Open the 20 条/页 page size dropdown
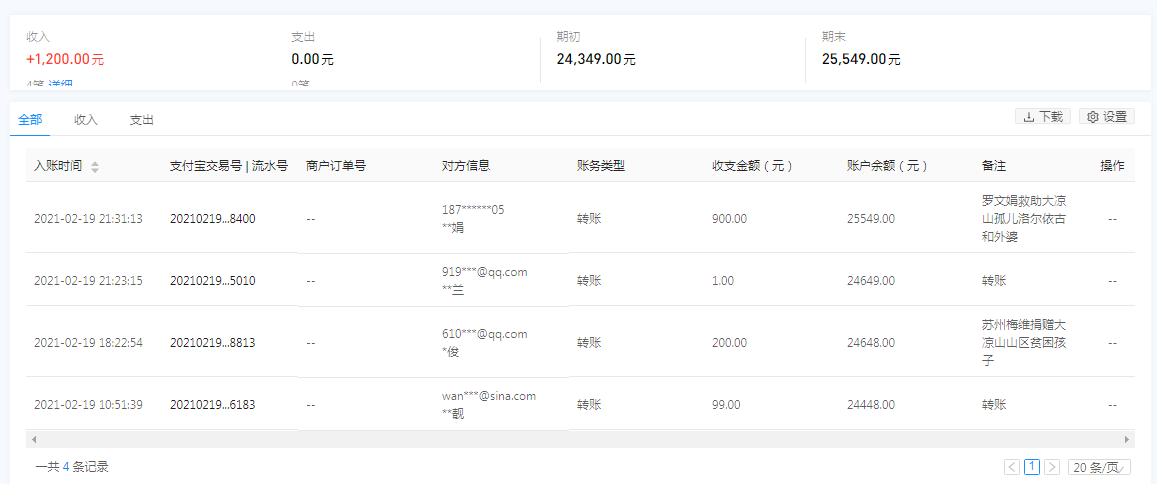 tap(1099, 467)
